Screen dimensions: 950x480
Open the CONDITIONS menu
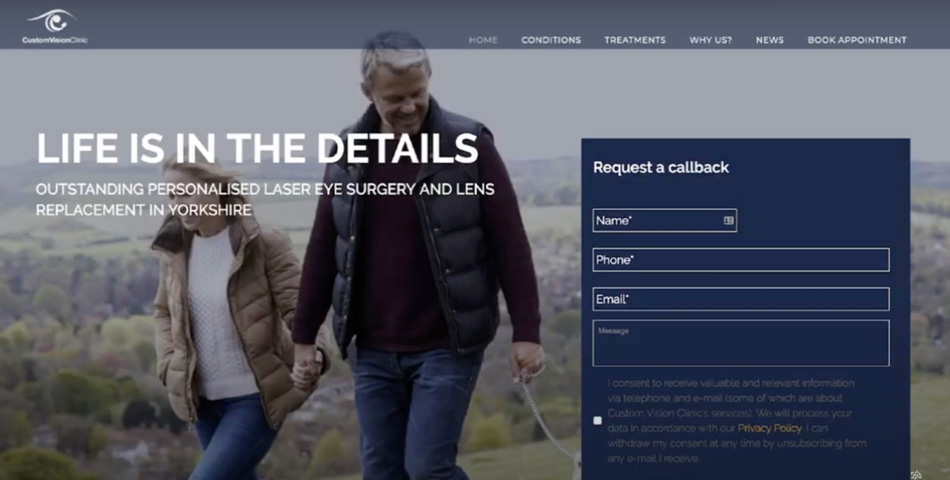[x=551, y=40]
